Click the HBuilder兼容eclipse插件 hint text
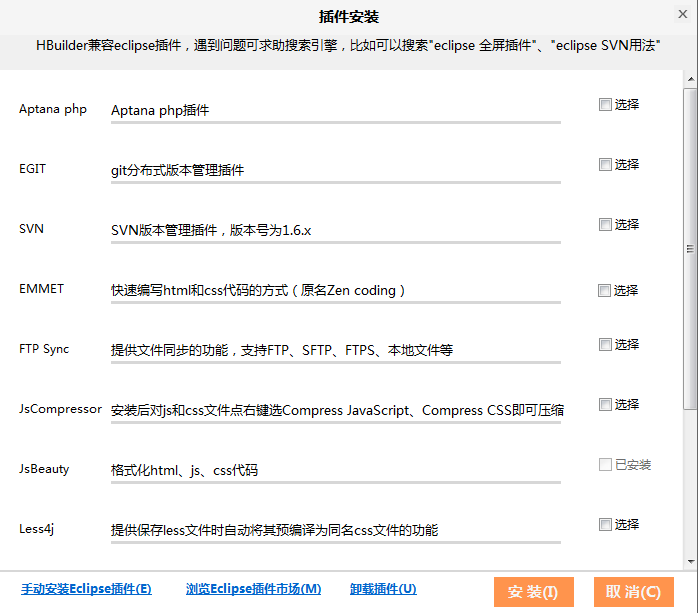Viewport: 698px width, 613px height. pyautogui.click(x=348, y=45)
